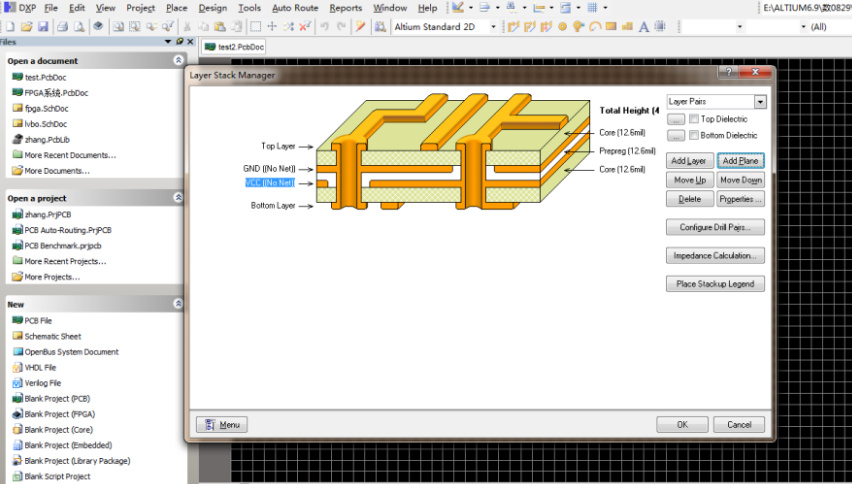
Task: Interactively route connections icon
Action: tap(513, 27)
